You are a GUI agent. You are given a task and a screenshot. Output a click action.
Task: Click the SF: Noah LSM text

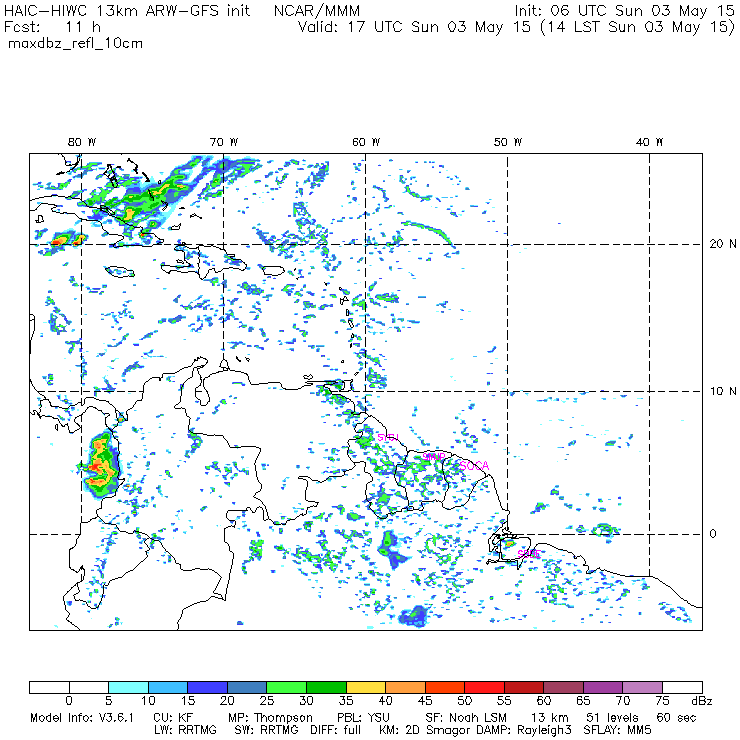point(466,718)
